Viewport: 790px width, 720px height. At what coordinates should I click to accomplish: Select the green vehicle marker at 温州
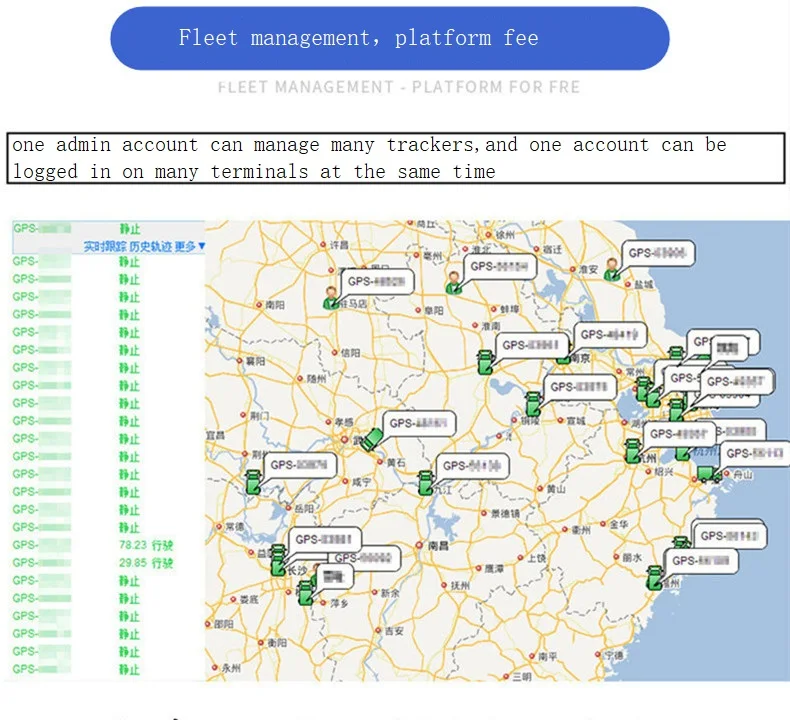(x=655, y=577)
